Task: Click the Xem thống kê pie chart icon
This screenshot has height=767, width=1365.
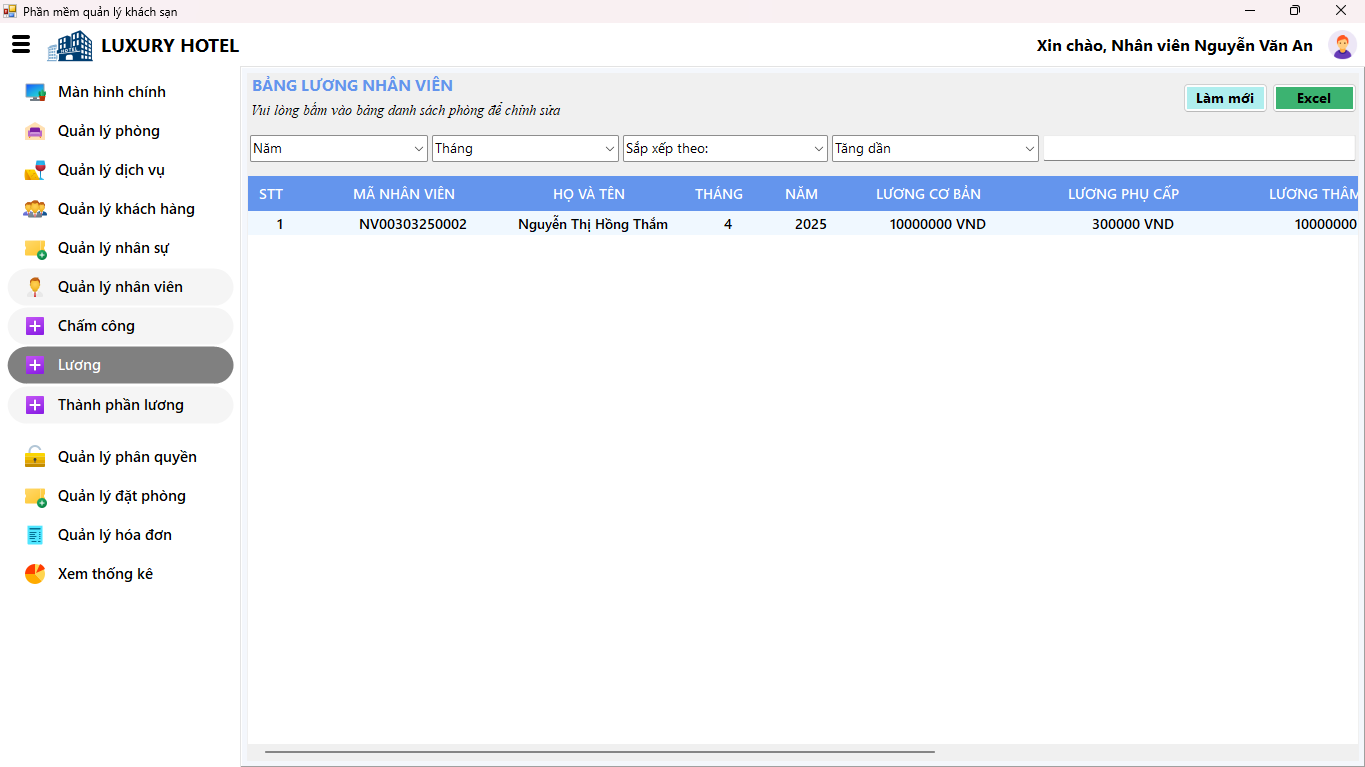Action: [x=35, y=574]
